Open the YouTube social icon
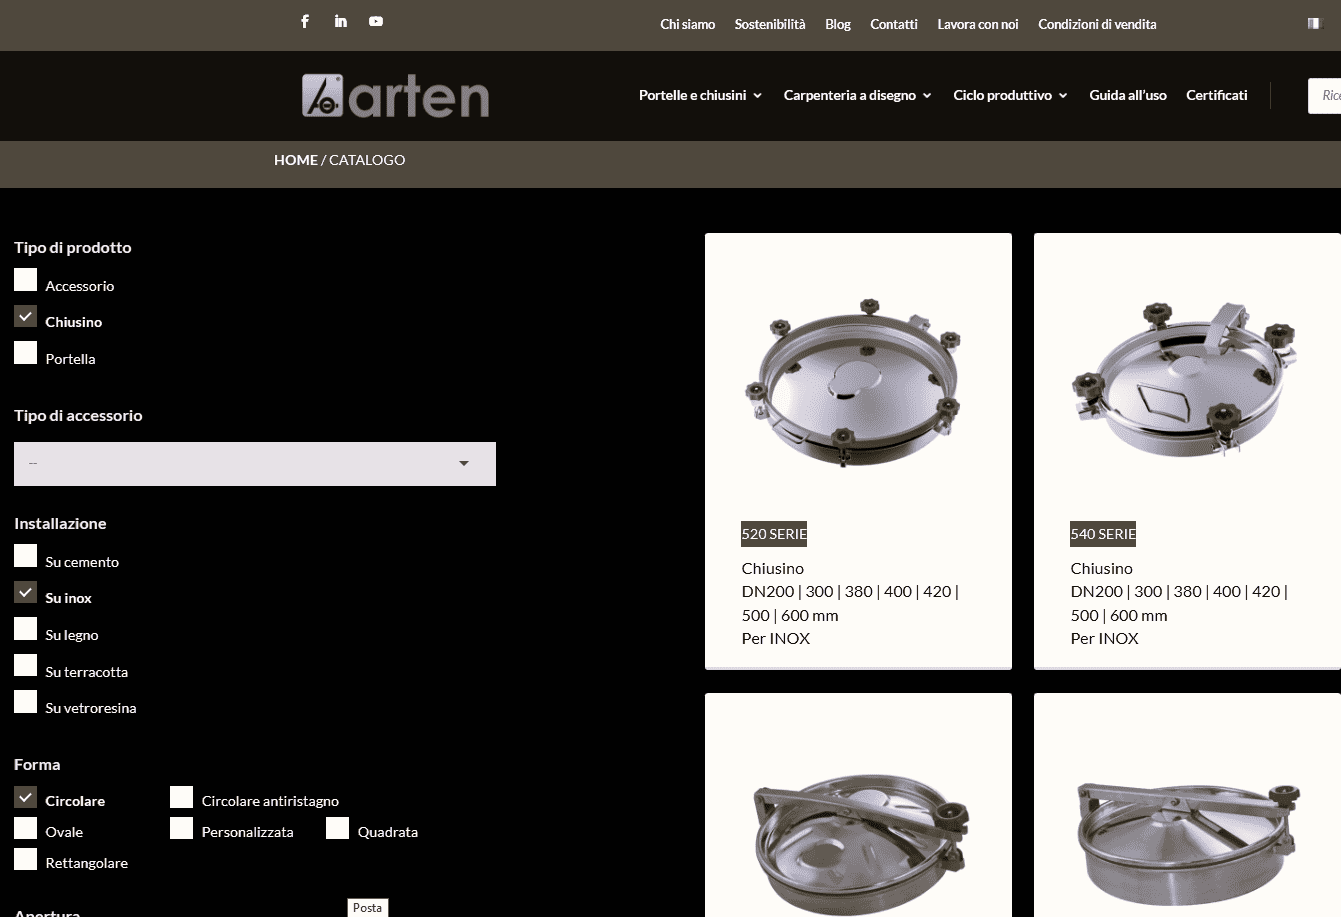The height and width of the screenshot is (917, 1341). pyautogui.click(x=376, y=21)
